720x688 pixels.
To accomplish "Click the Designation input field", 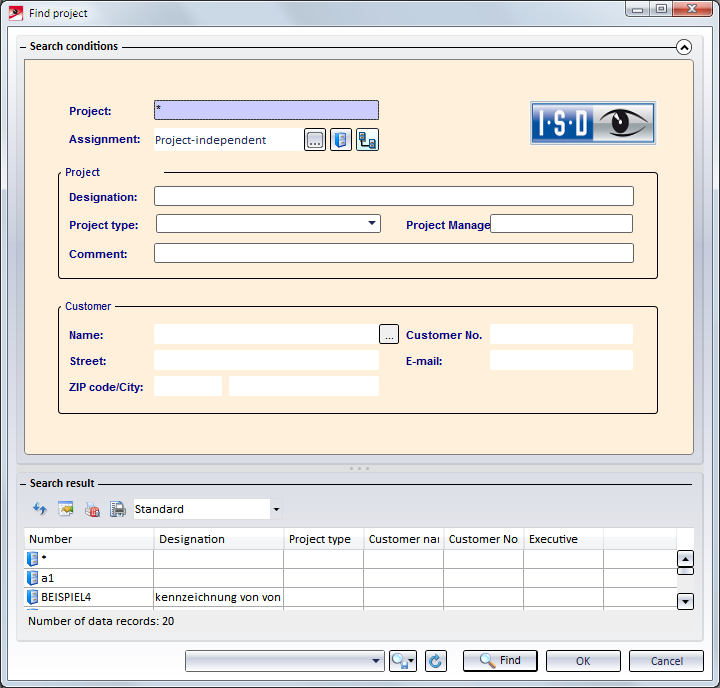I will tap(393, 196).
